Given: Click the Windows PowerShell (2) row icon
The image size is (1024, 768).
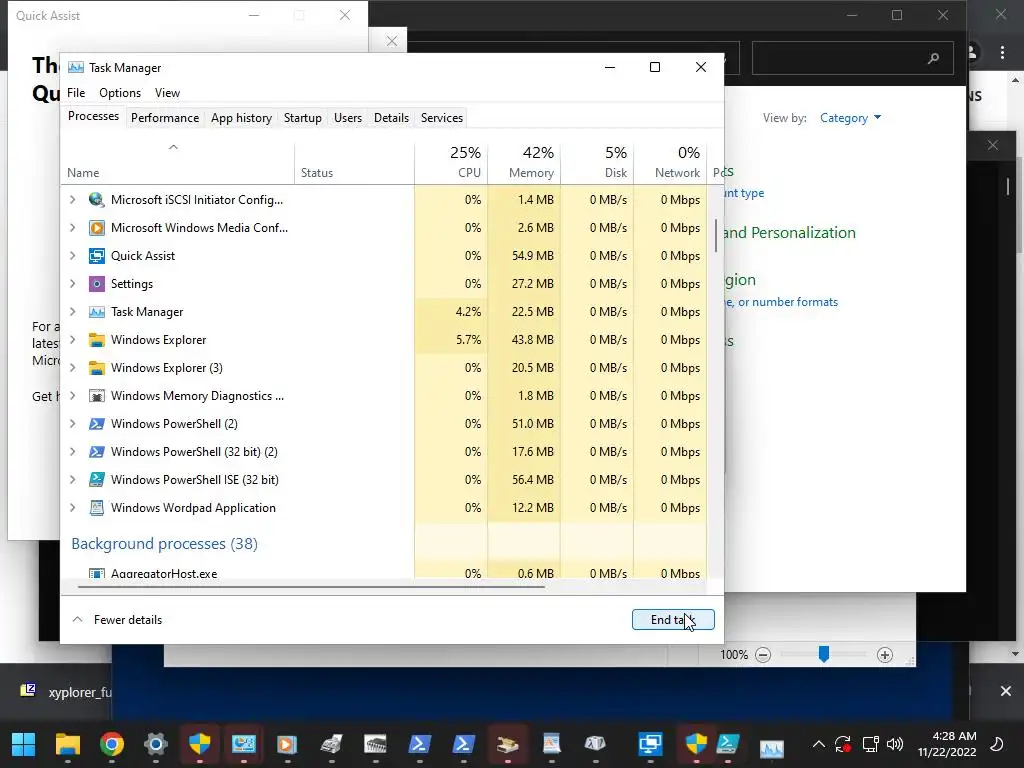Looking at the screenshot, I should [x=97, y=424].
